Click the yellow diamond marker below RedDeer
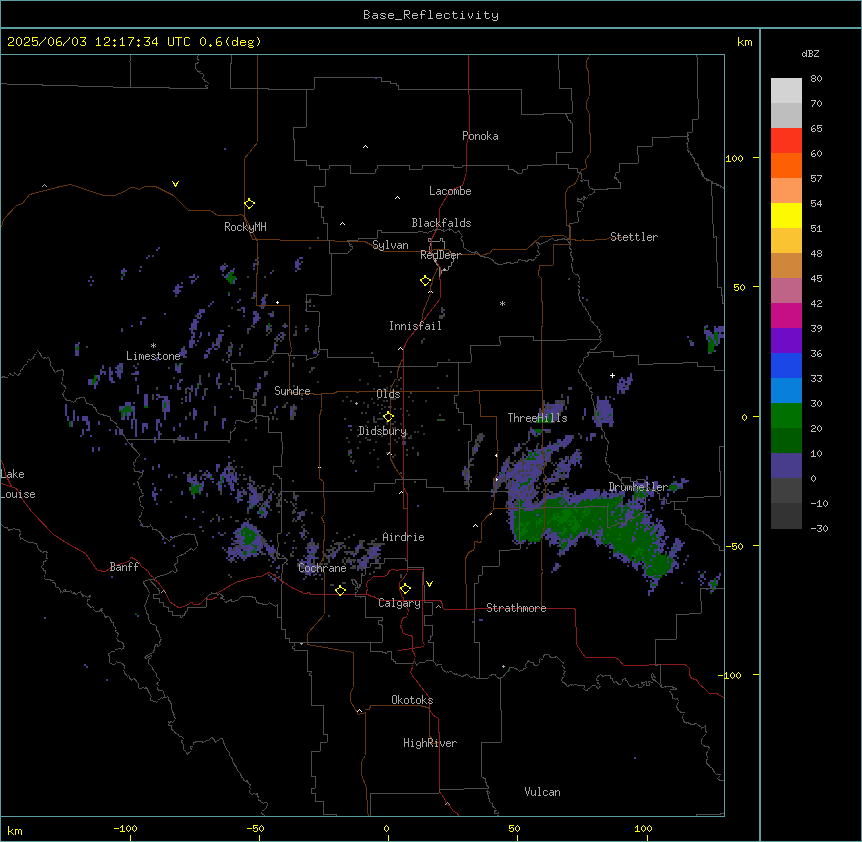This screenshot has height=842, width=862. 425,281
